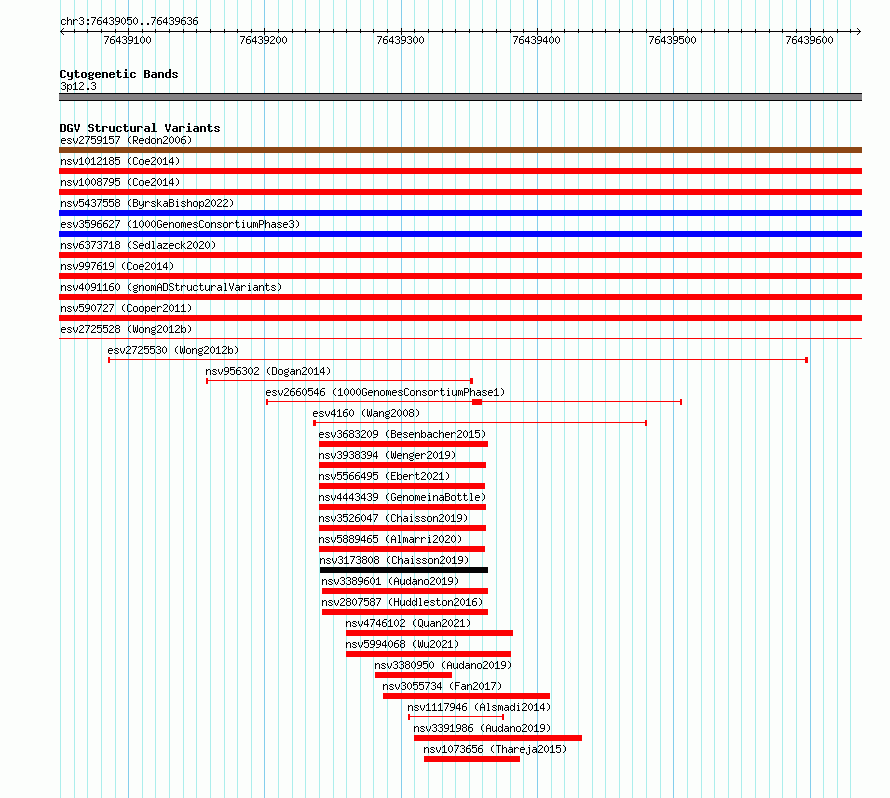Click the DGV Structural Variants track title
Viewport: 890px width, 798px height.
[x=140, y=128]
